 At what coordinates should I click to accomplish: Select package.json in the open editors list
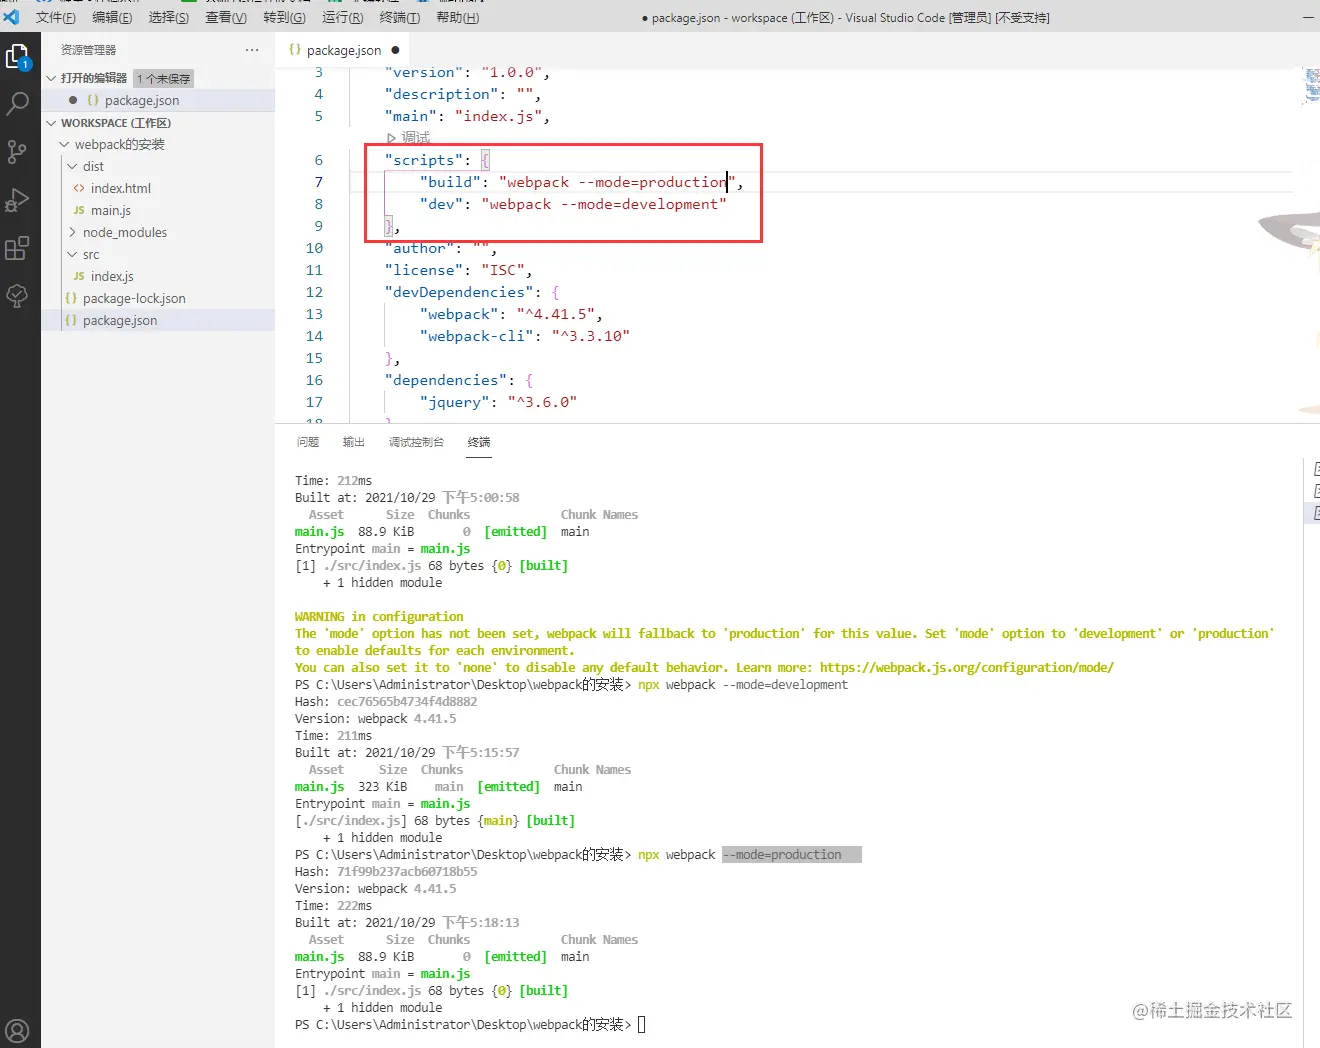click(x=142, y=100)
